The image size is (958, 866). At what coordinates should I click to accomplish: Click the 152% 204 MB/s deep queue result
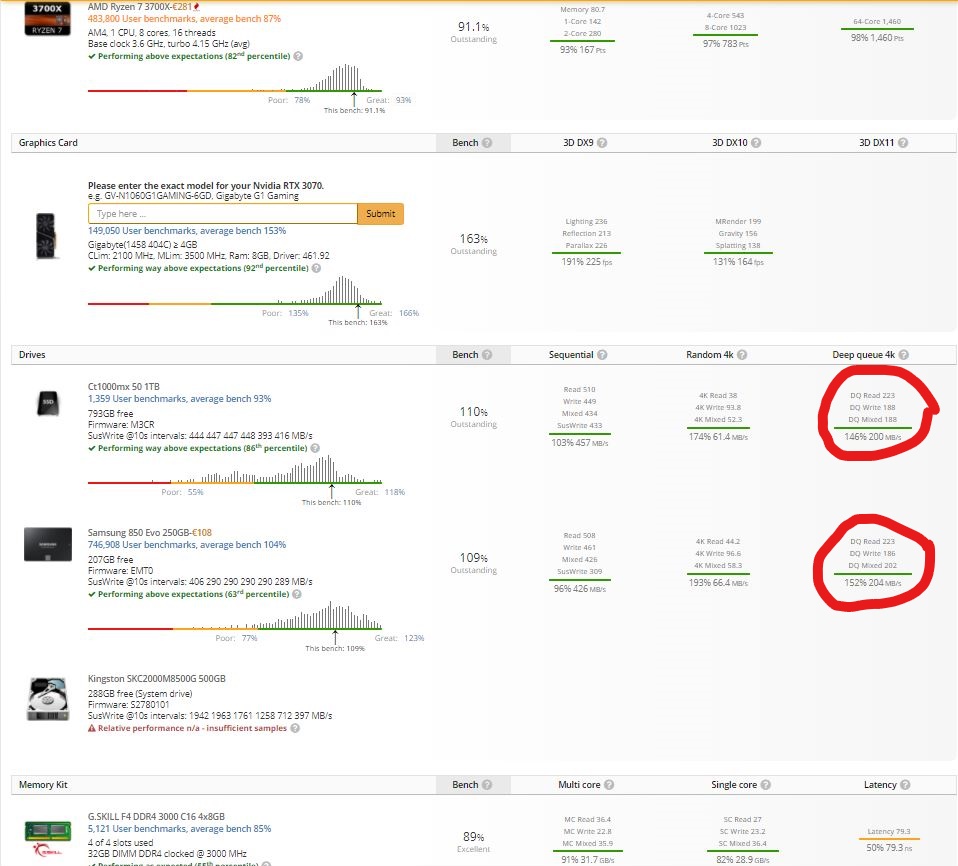(872, 583)
